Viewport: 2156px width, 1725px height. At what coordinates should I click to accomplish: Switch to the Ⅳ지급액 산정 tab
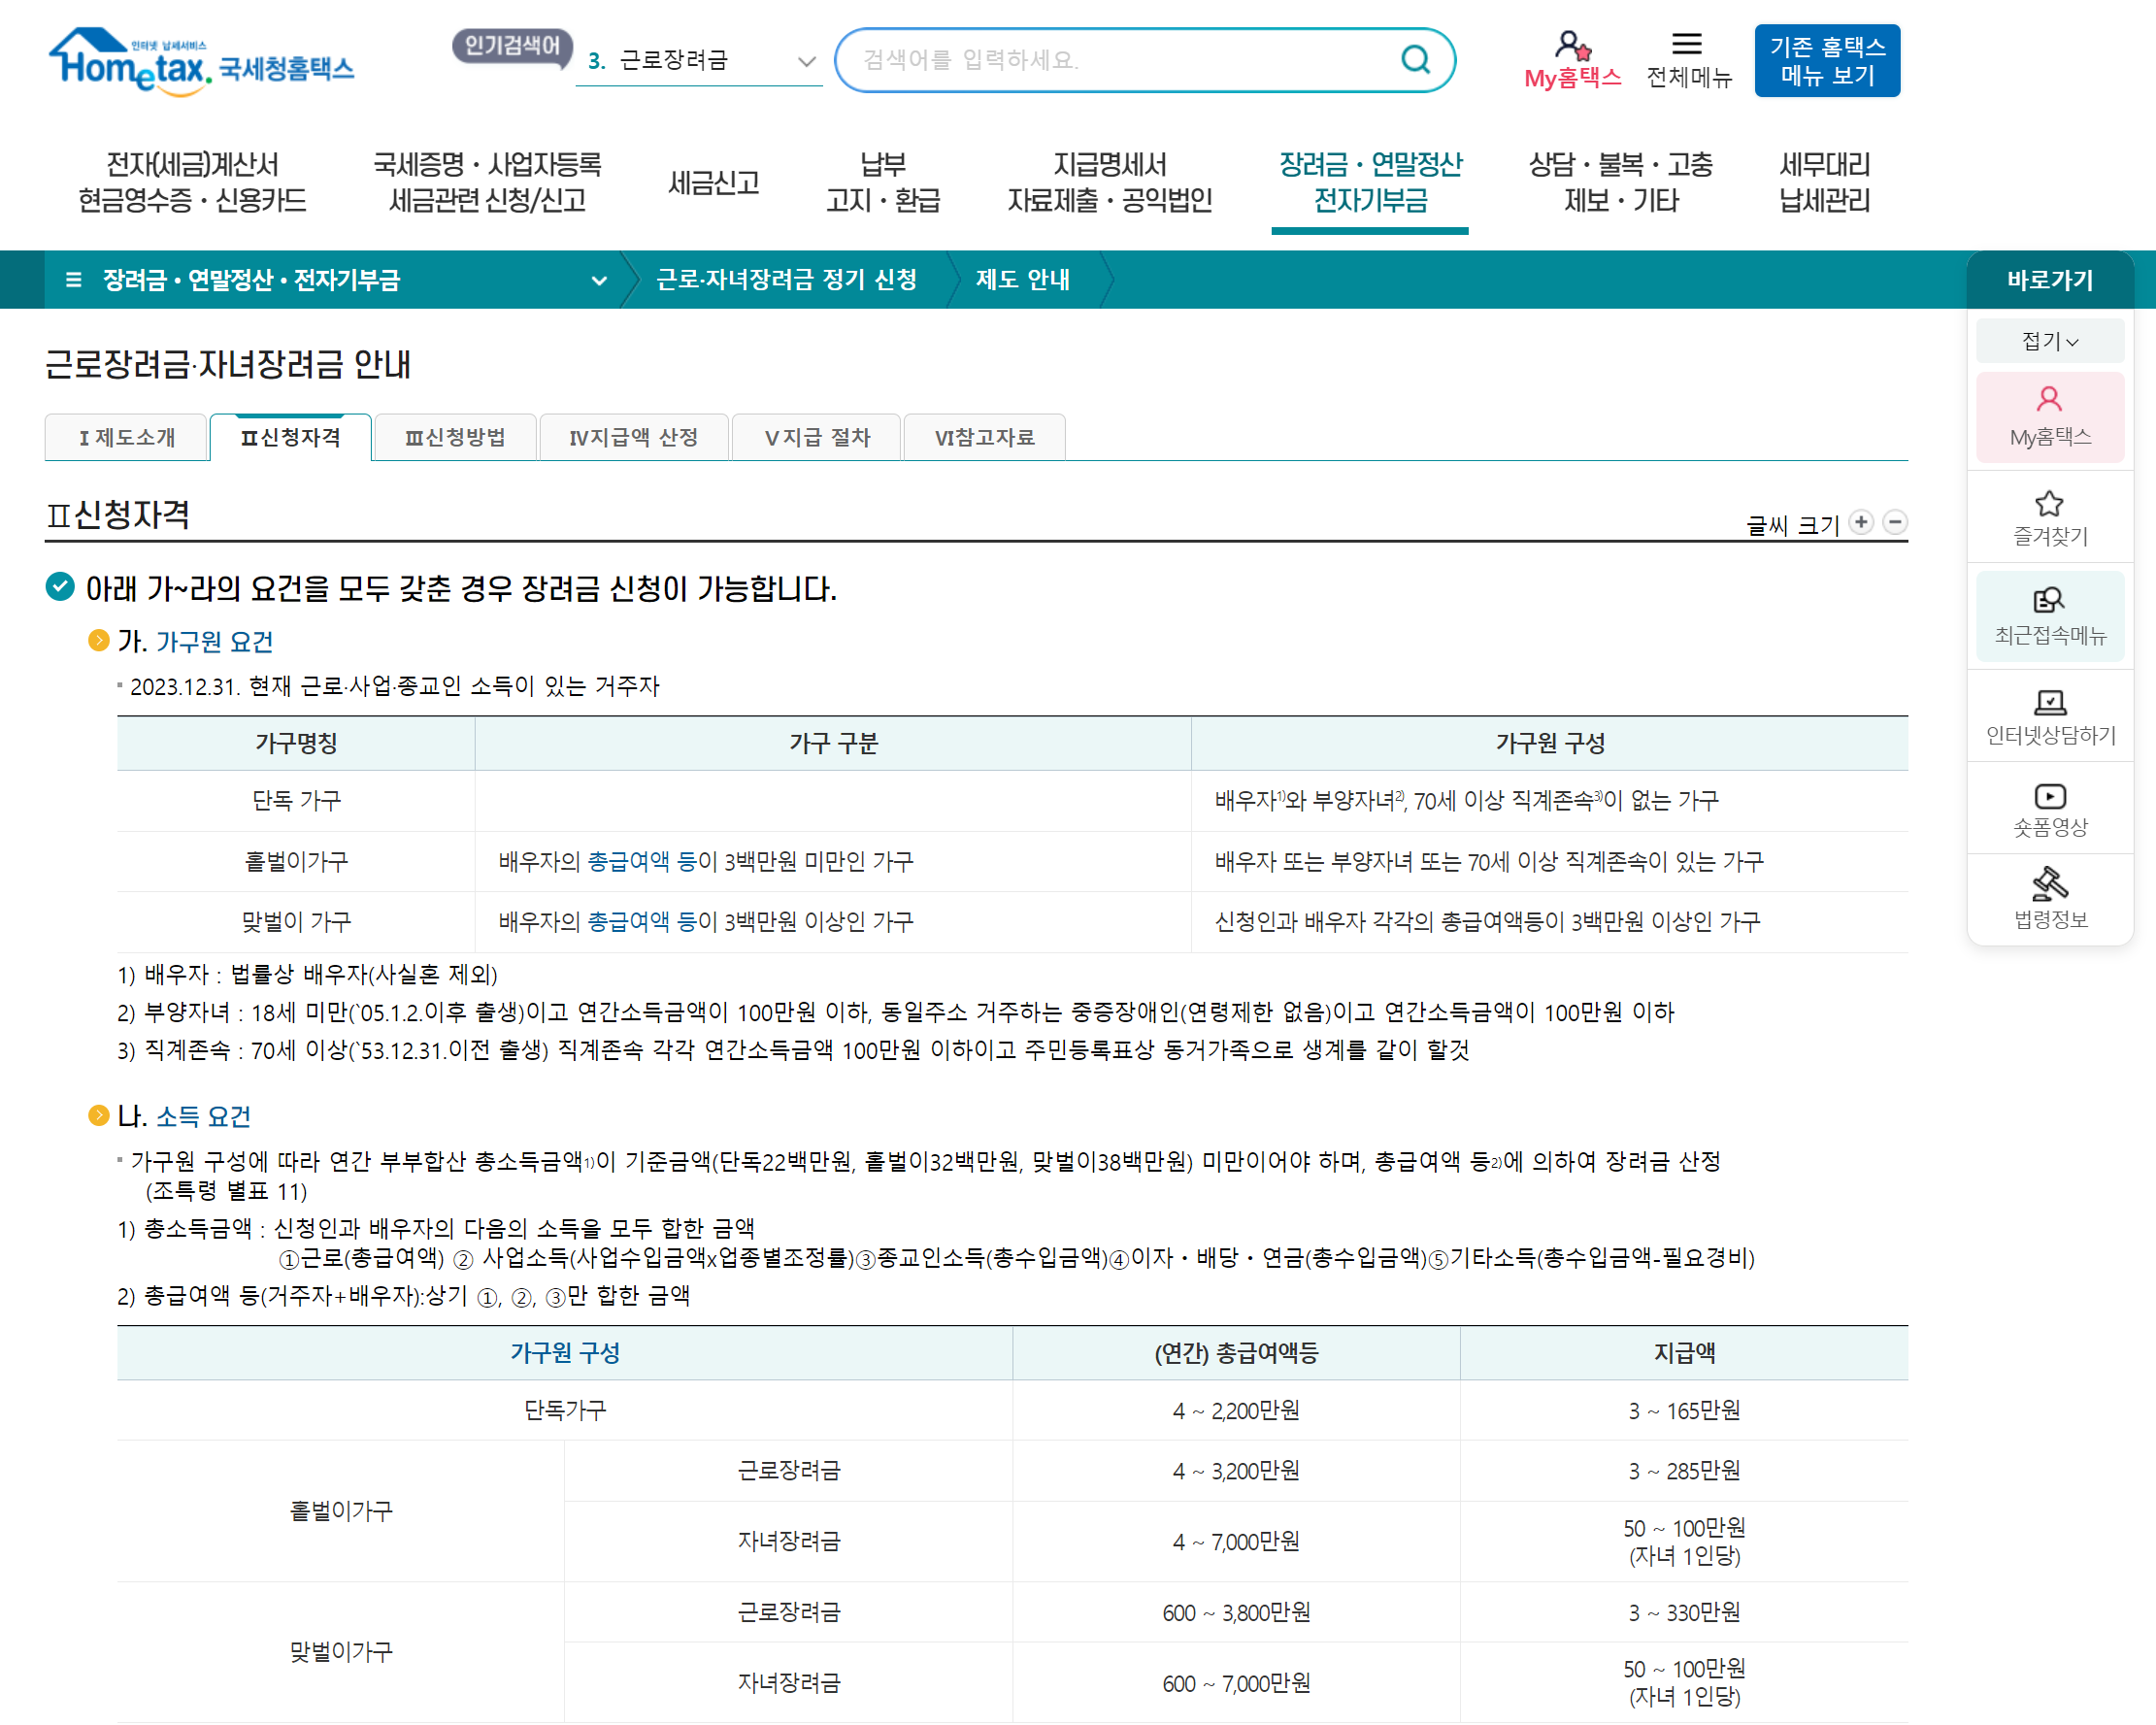[633, 437]
